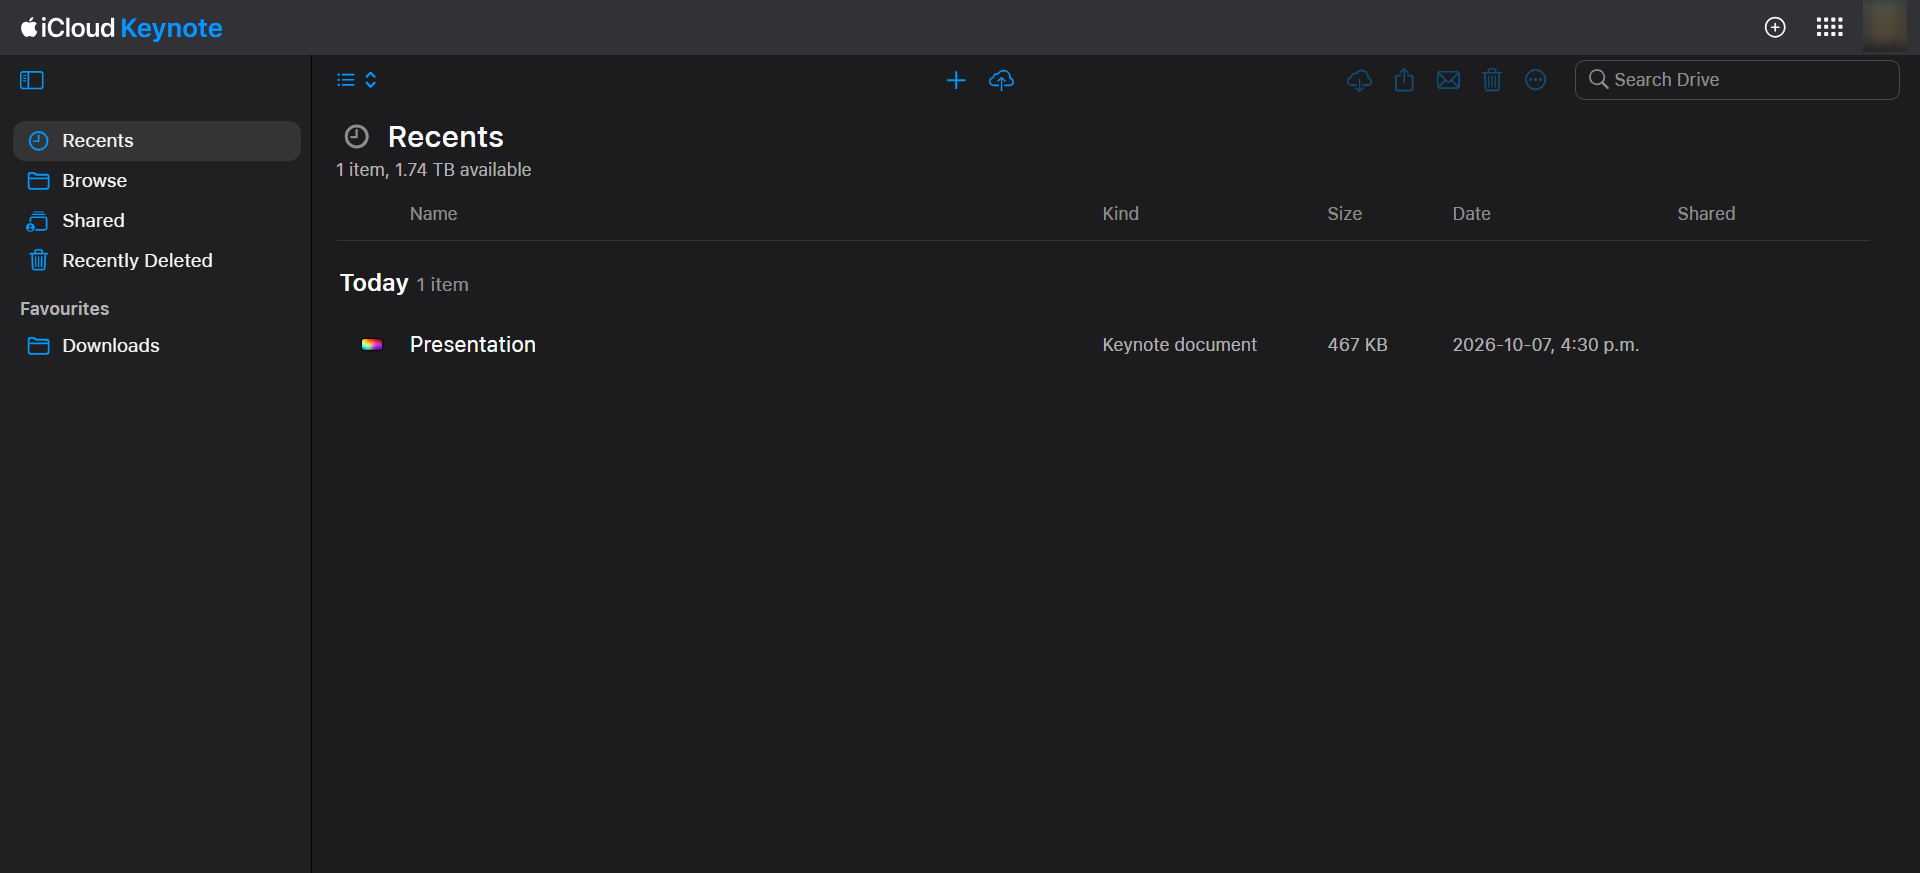1920x873 pixels.
Task: Click the upload to iCloud icon
Action: [1001, 80]
